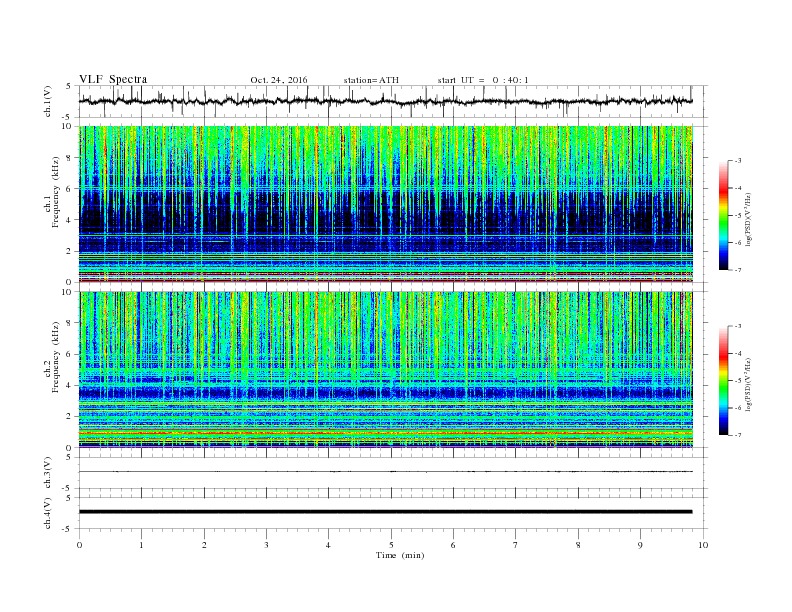The image size is (792, 612).
Task: Click the ch.1 spectrogram PSD color bar
Action: [x=724, y=215]
